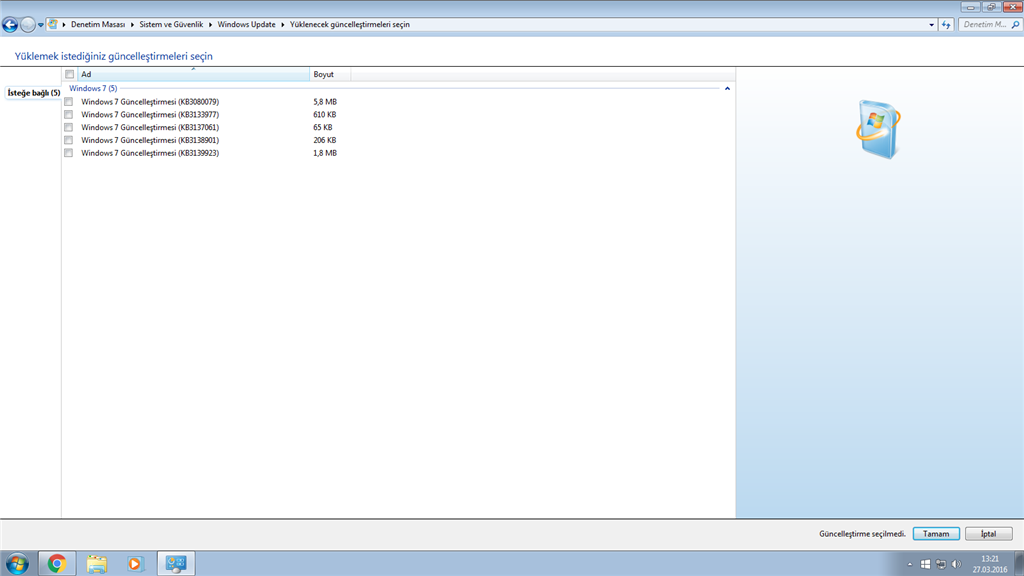Focus the Denetim Masası search box
1024x576 pixels.
tap(985, 25)
